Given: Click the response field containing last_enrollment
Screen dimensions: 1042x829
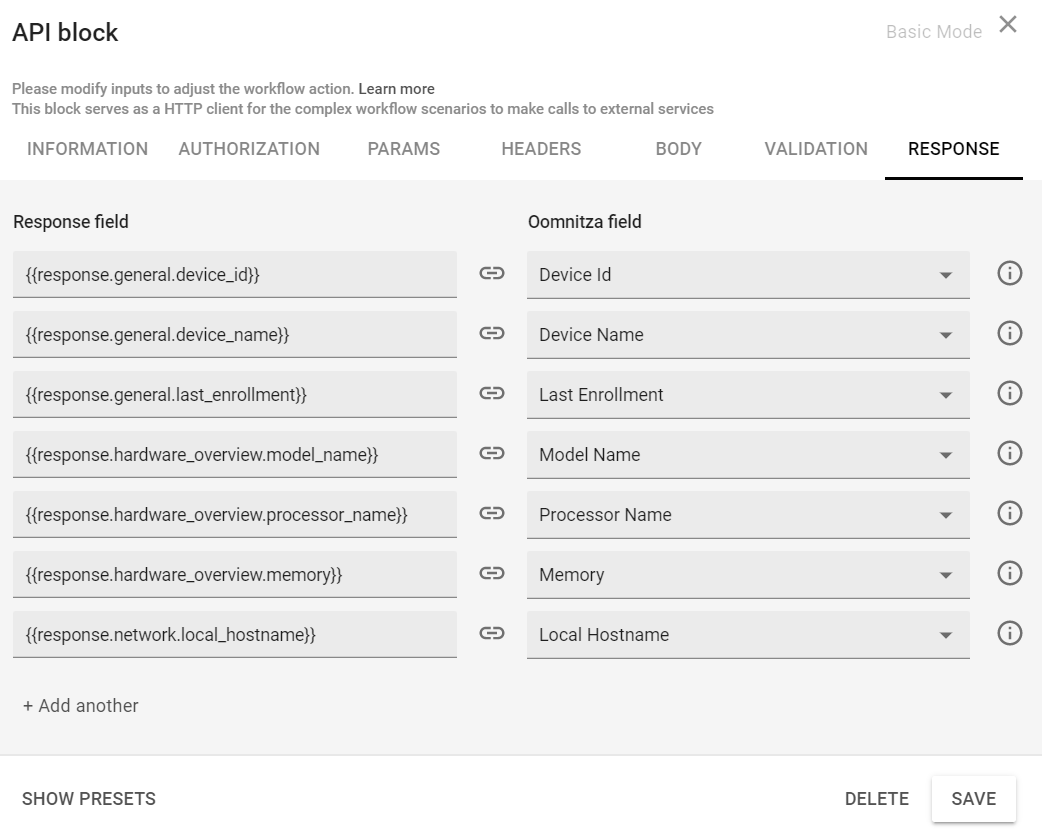Looking at the screenshot, I should click(x=234, y=393).
